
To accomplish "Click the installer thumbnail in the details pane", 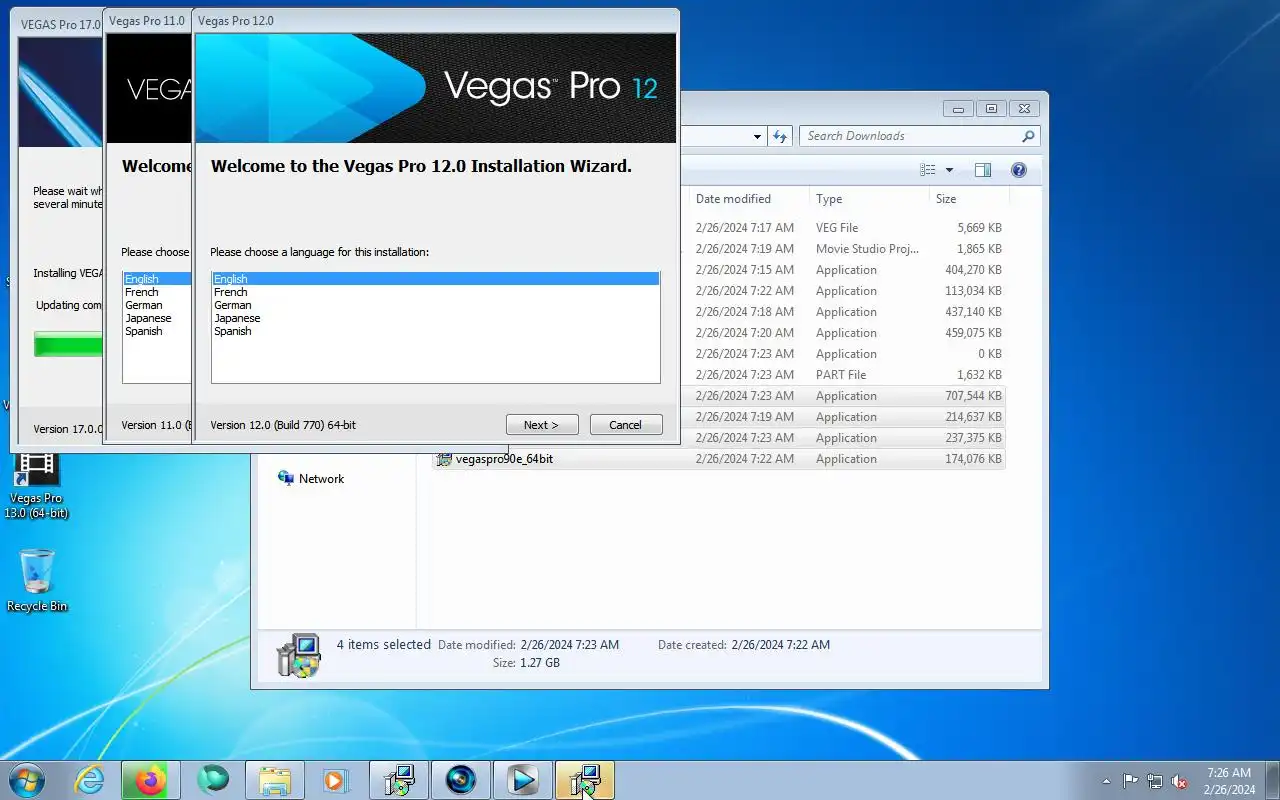I will coord(299,656).
